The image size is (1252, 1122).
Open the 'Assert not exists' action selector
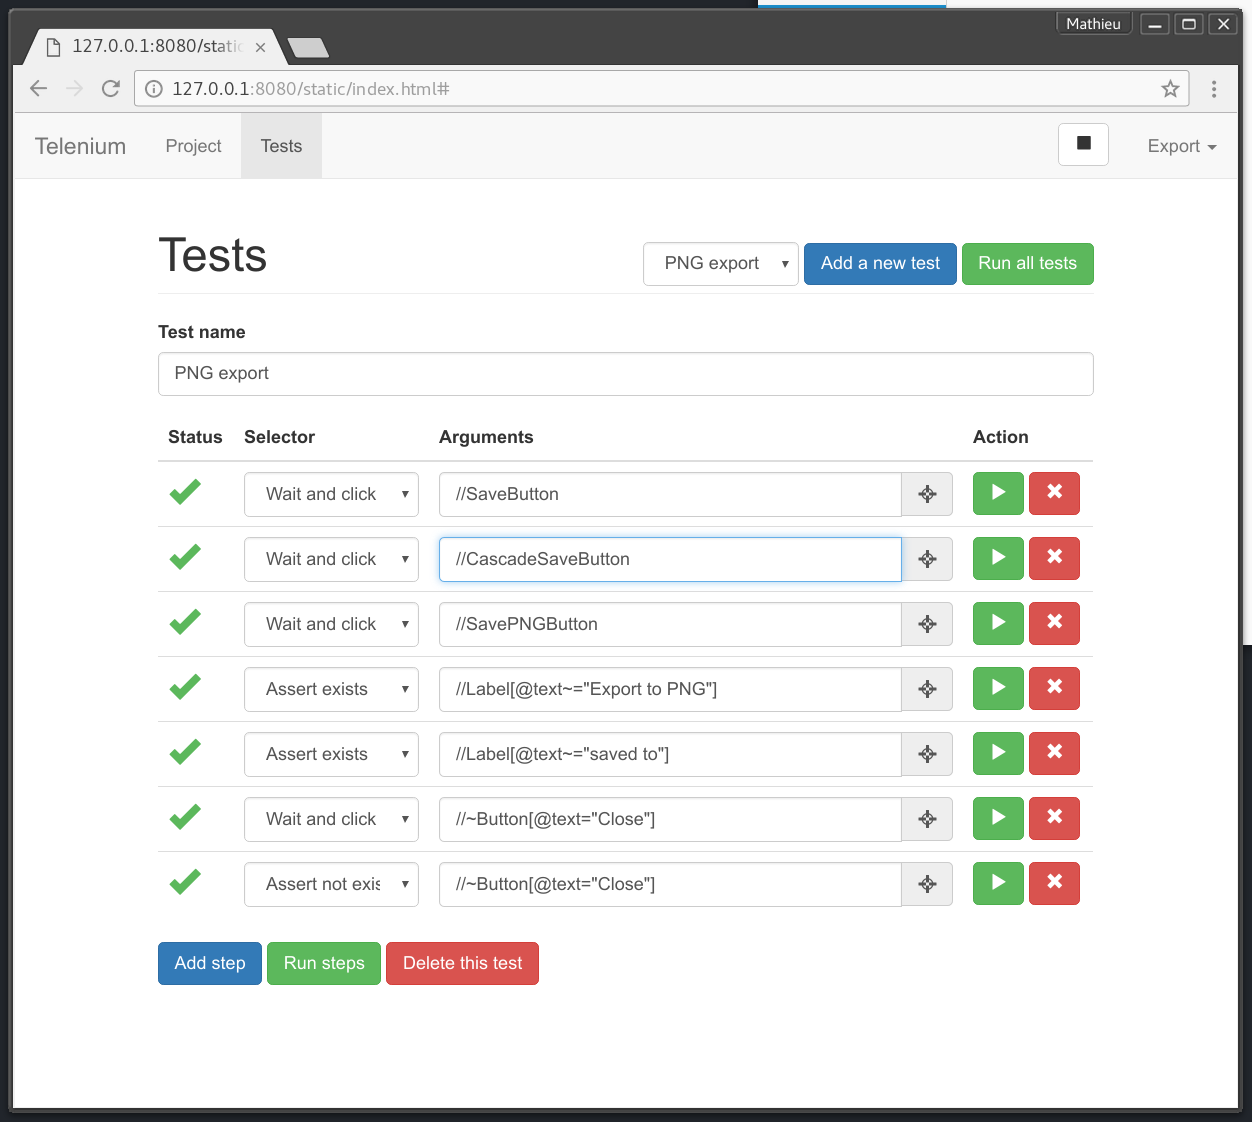[331, 884]
